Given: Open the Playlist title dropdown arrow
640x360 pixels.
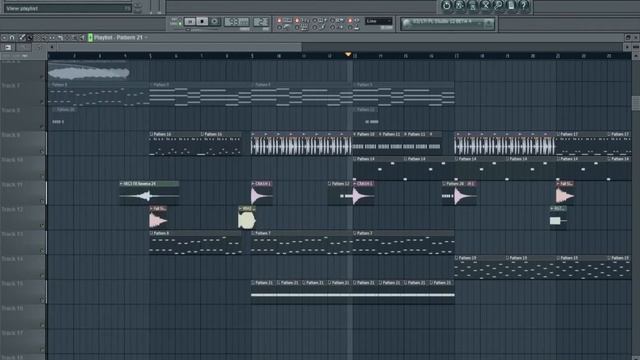Looking at the screenshot, I should pos(146,38).
